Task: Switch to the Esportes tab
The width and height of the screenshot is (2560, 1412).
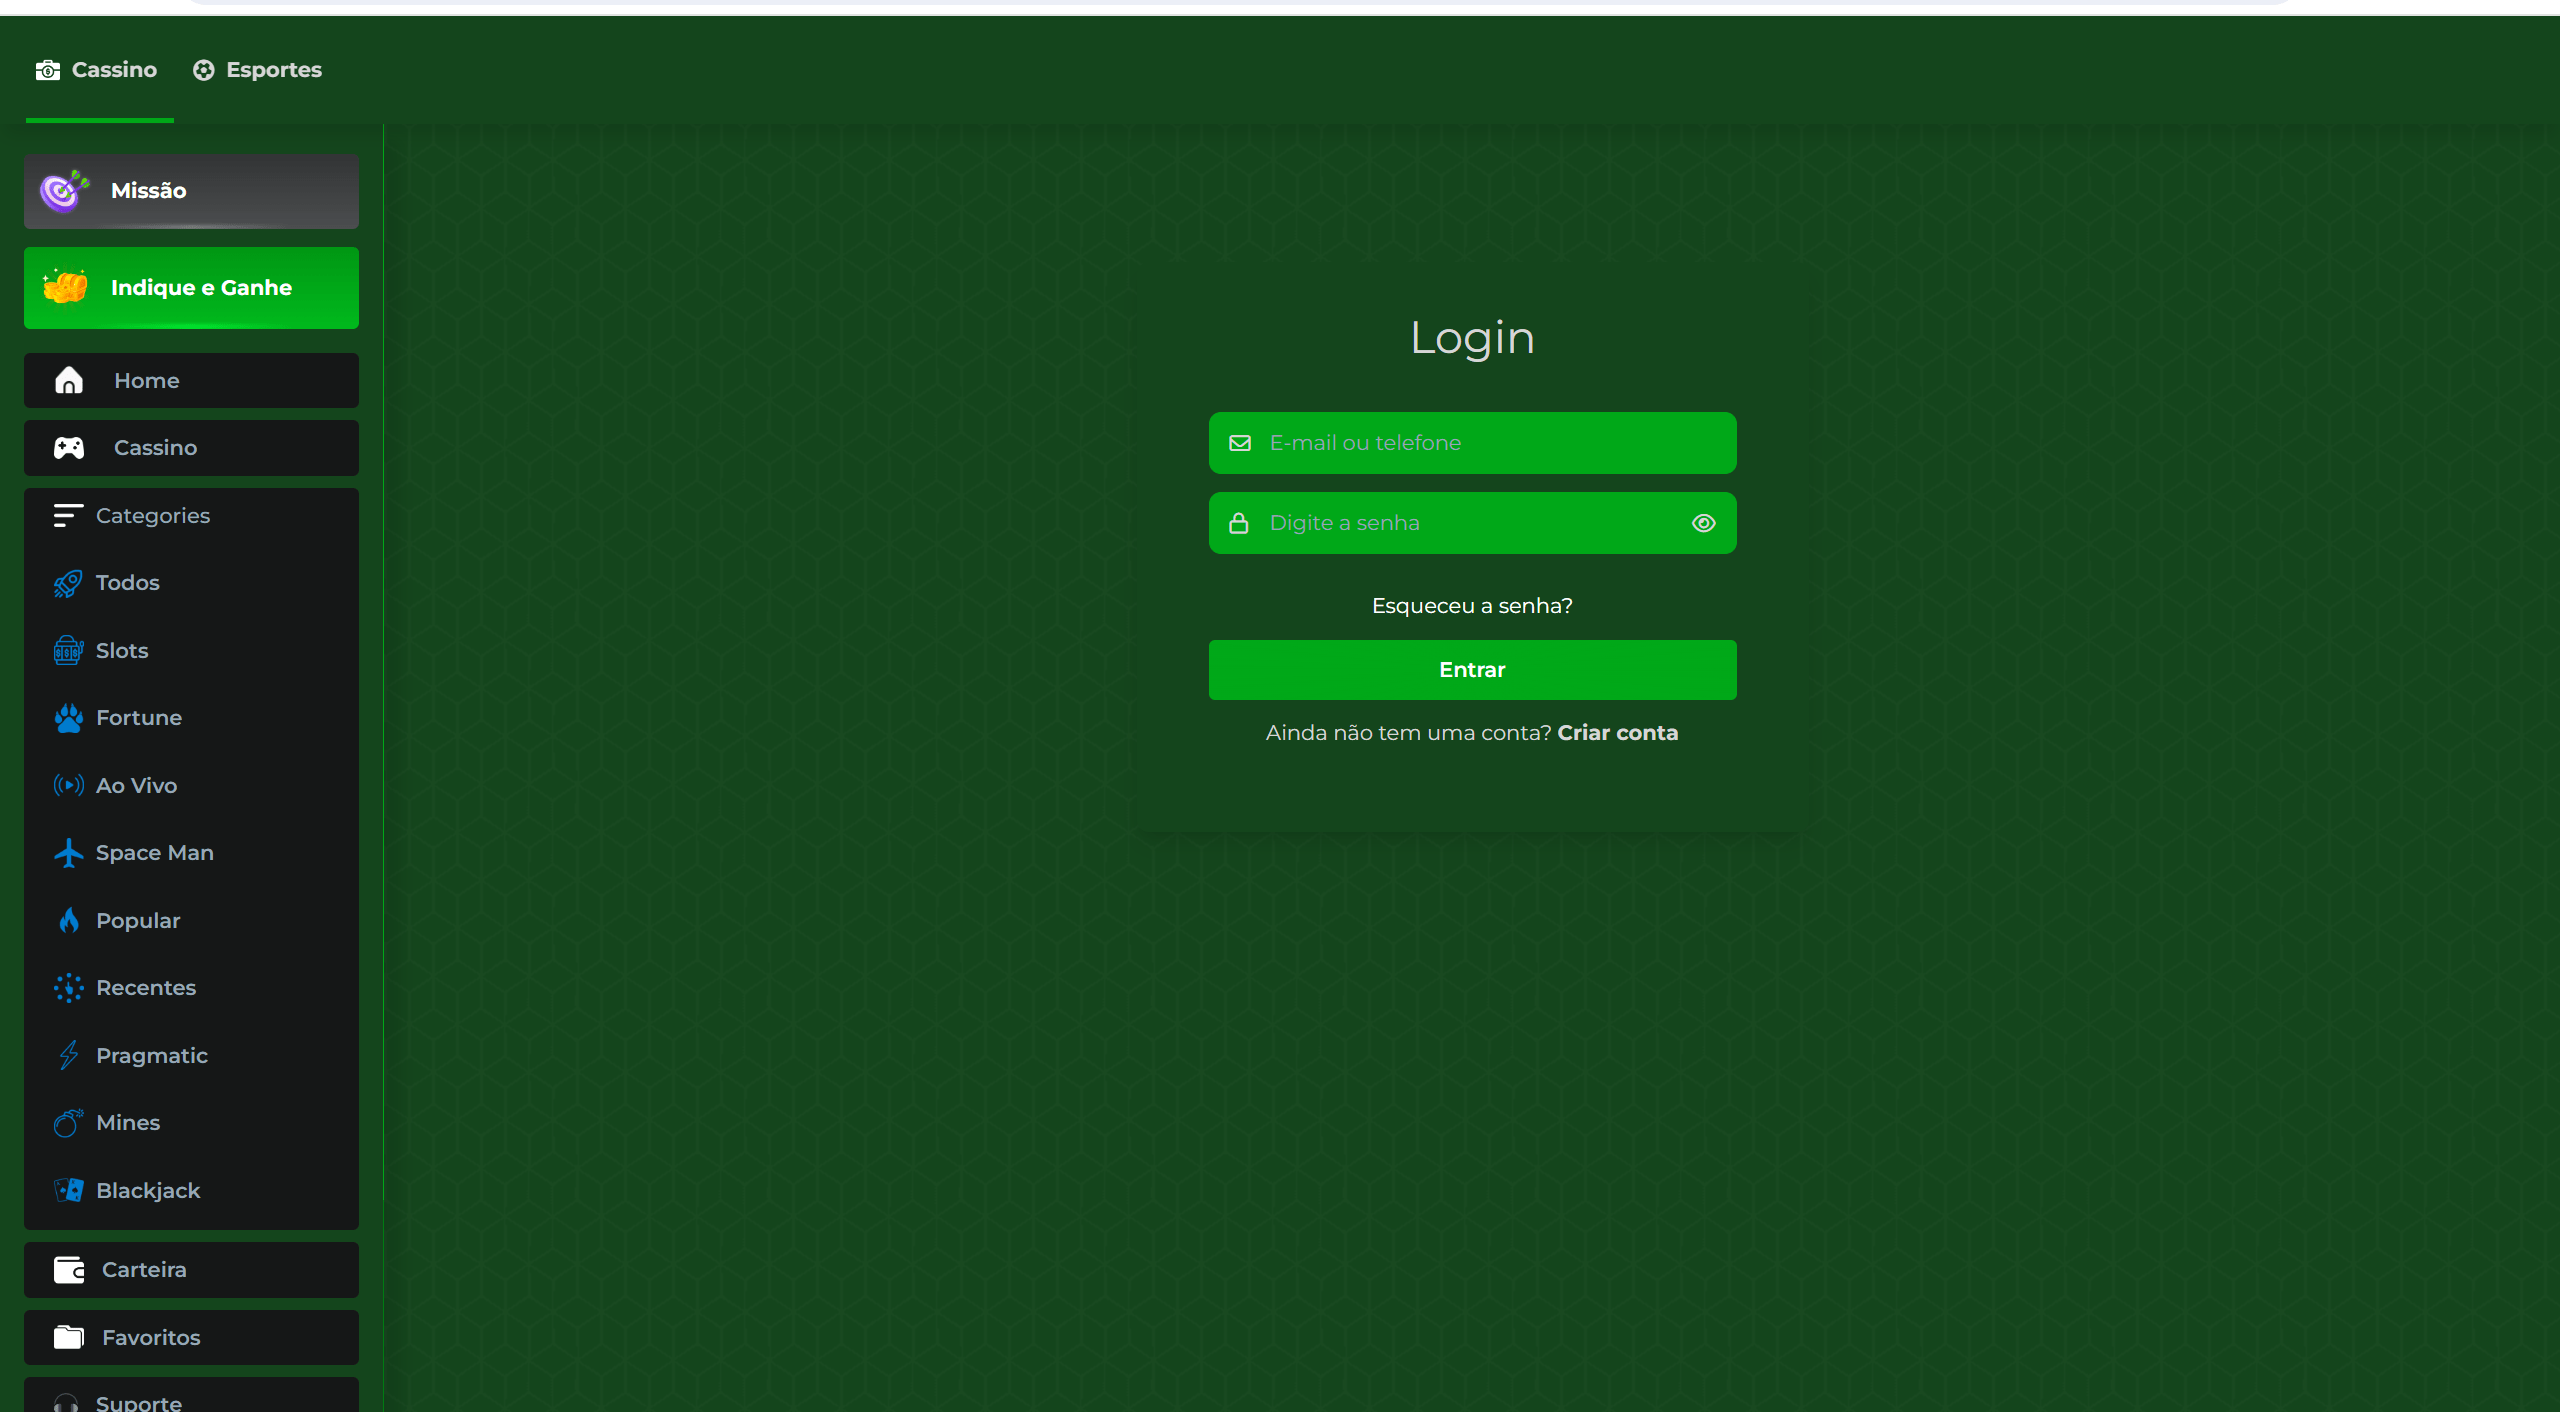Action: click(x=257, y=70)
